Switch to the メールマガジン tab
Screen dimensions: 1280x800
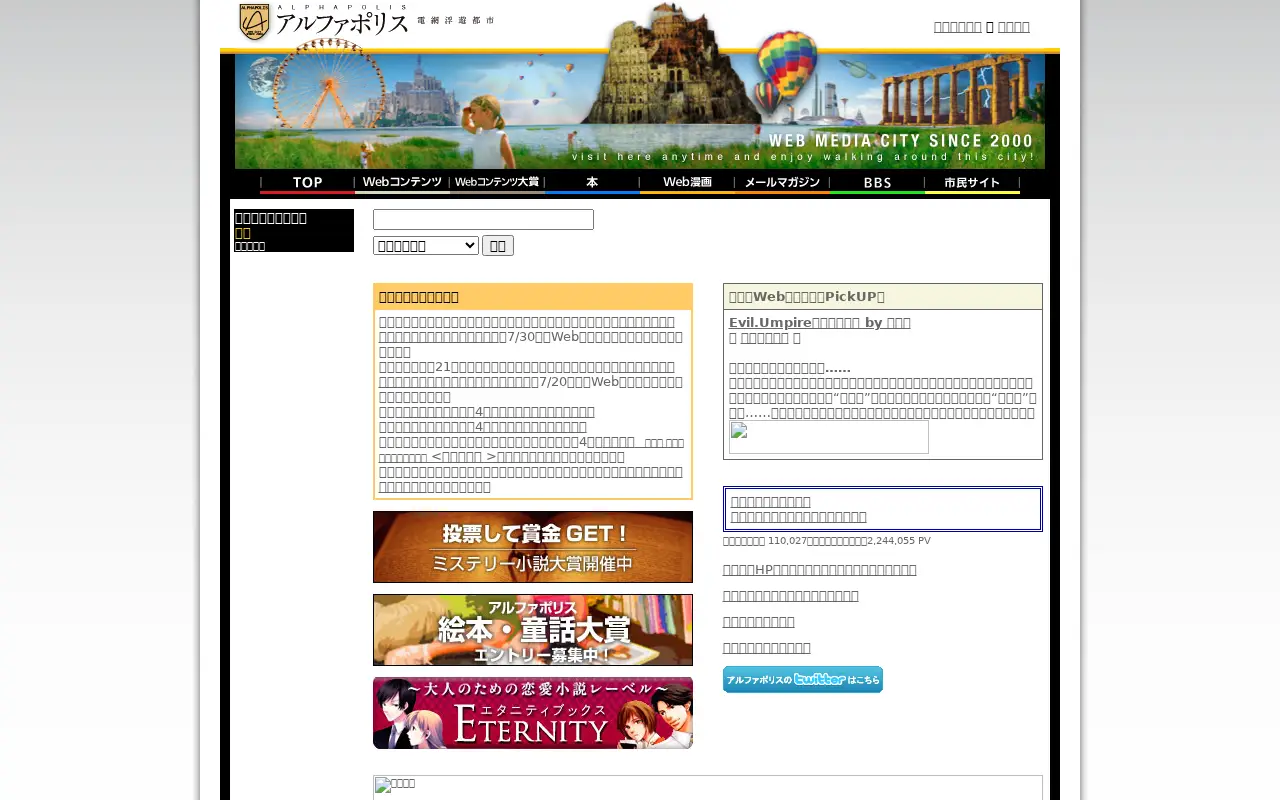pyautogui.click(x=782, y=183)
